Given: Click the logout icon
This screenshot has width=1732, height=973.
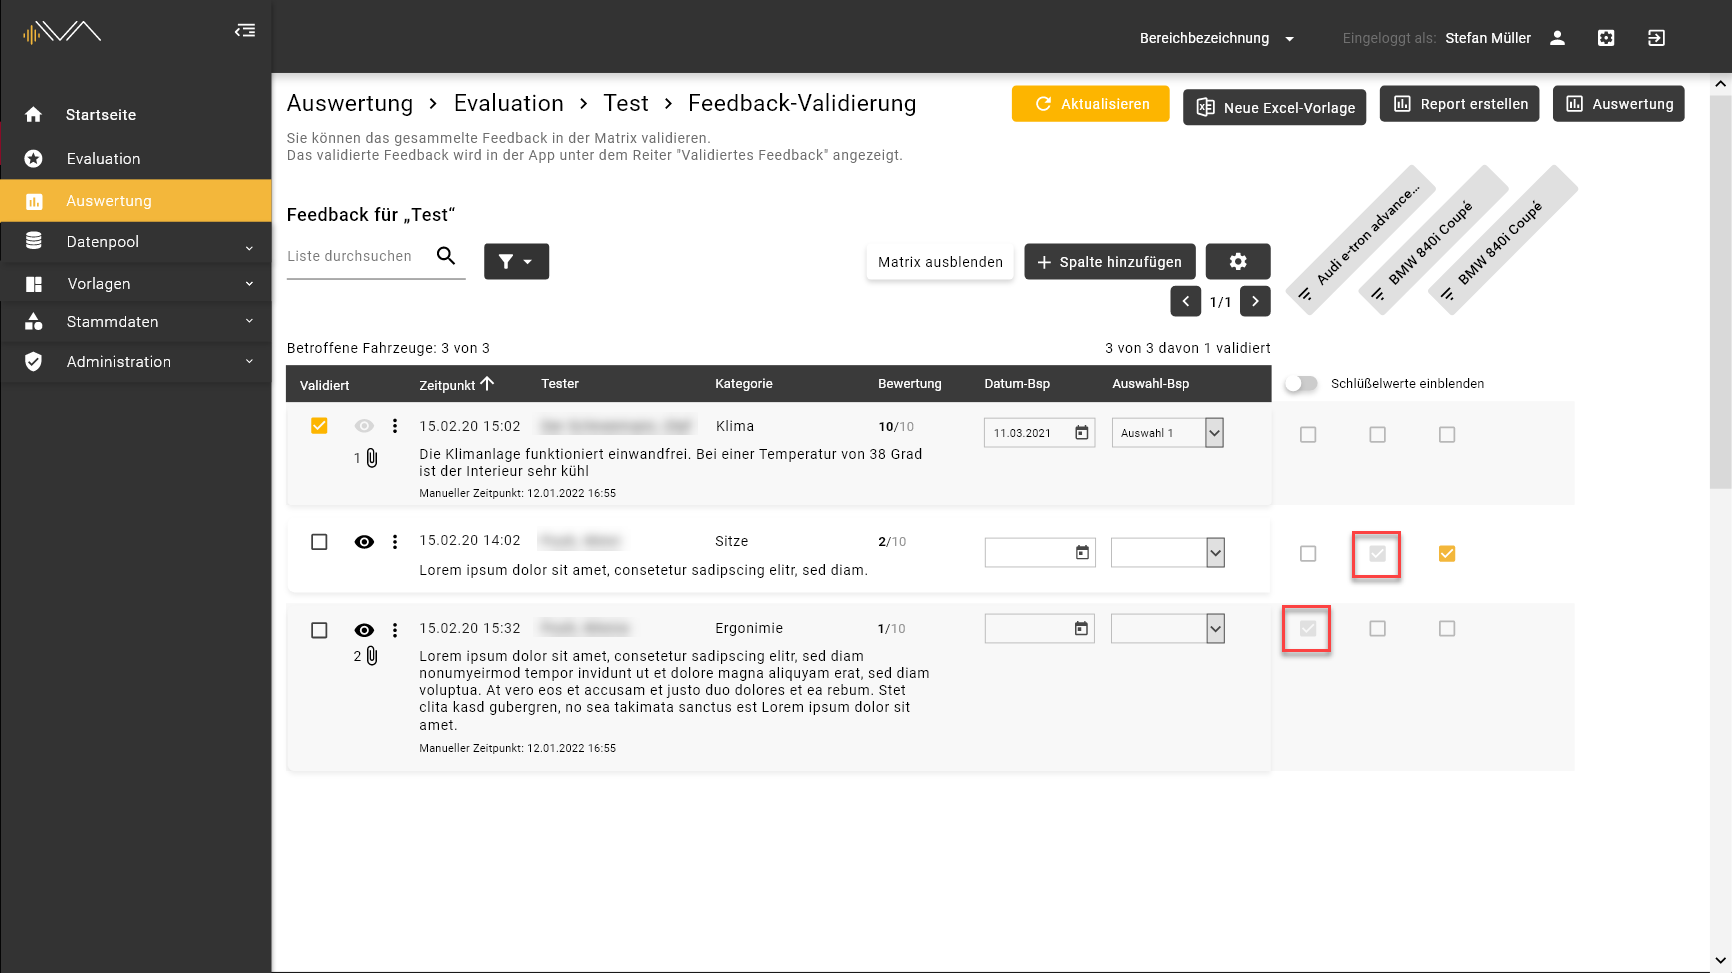Looking at the screenshot, I should click(x=1656, y=38).
